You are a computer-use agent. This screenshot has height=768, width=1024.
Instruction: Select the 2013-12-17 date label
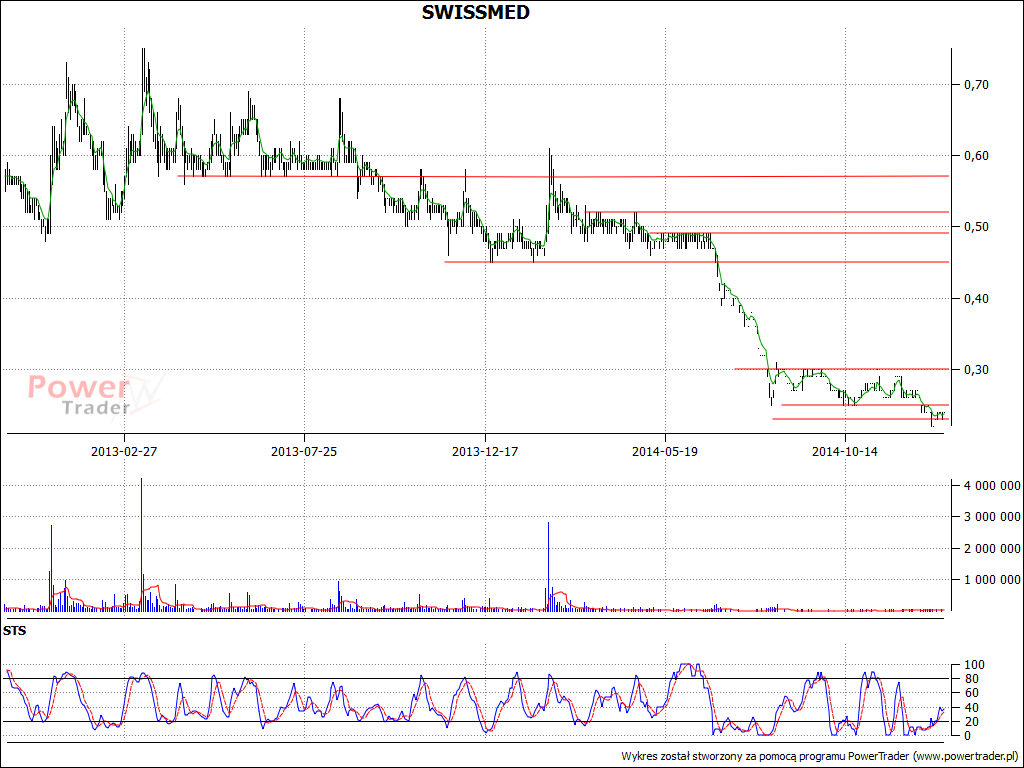click(485, 451)
